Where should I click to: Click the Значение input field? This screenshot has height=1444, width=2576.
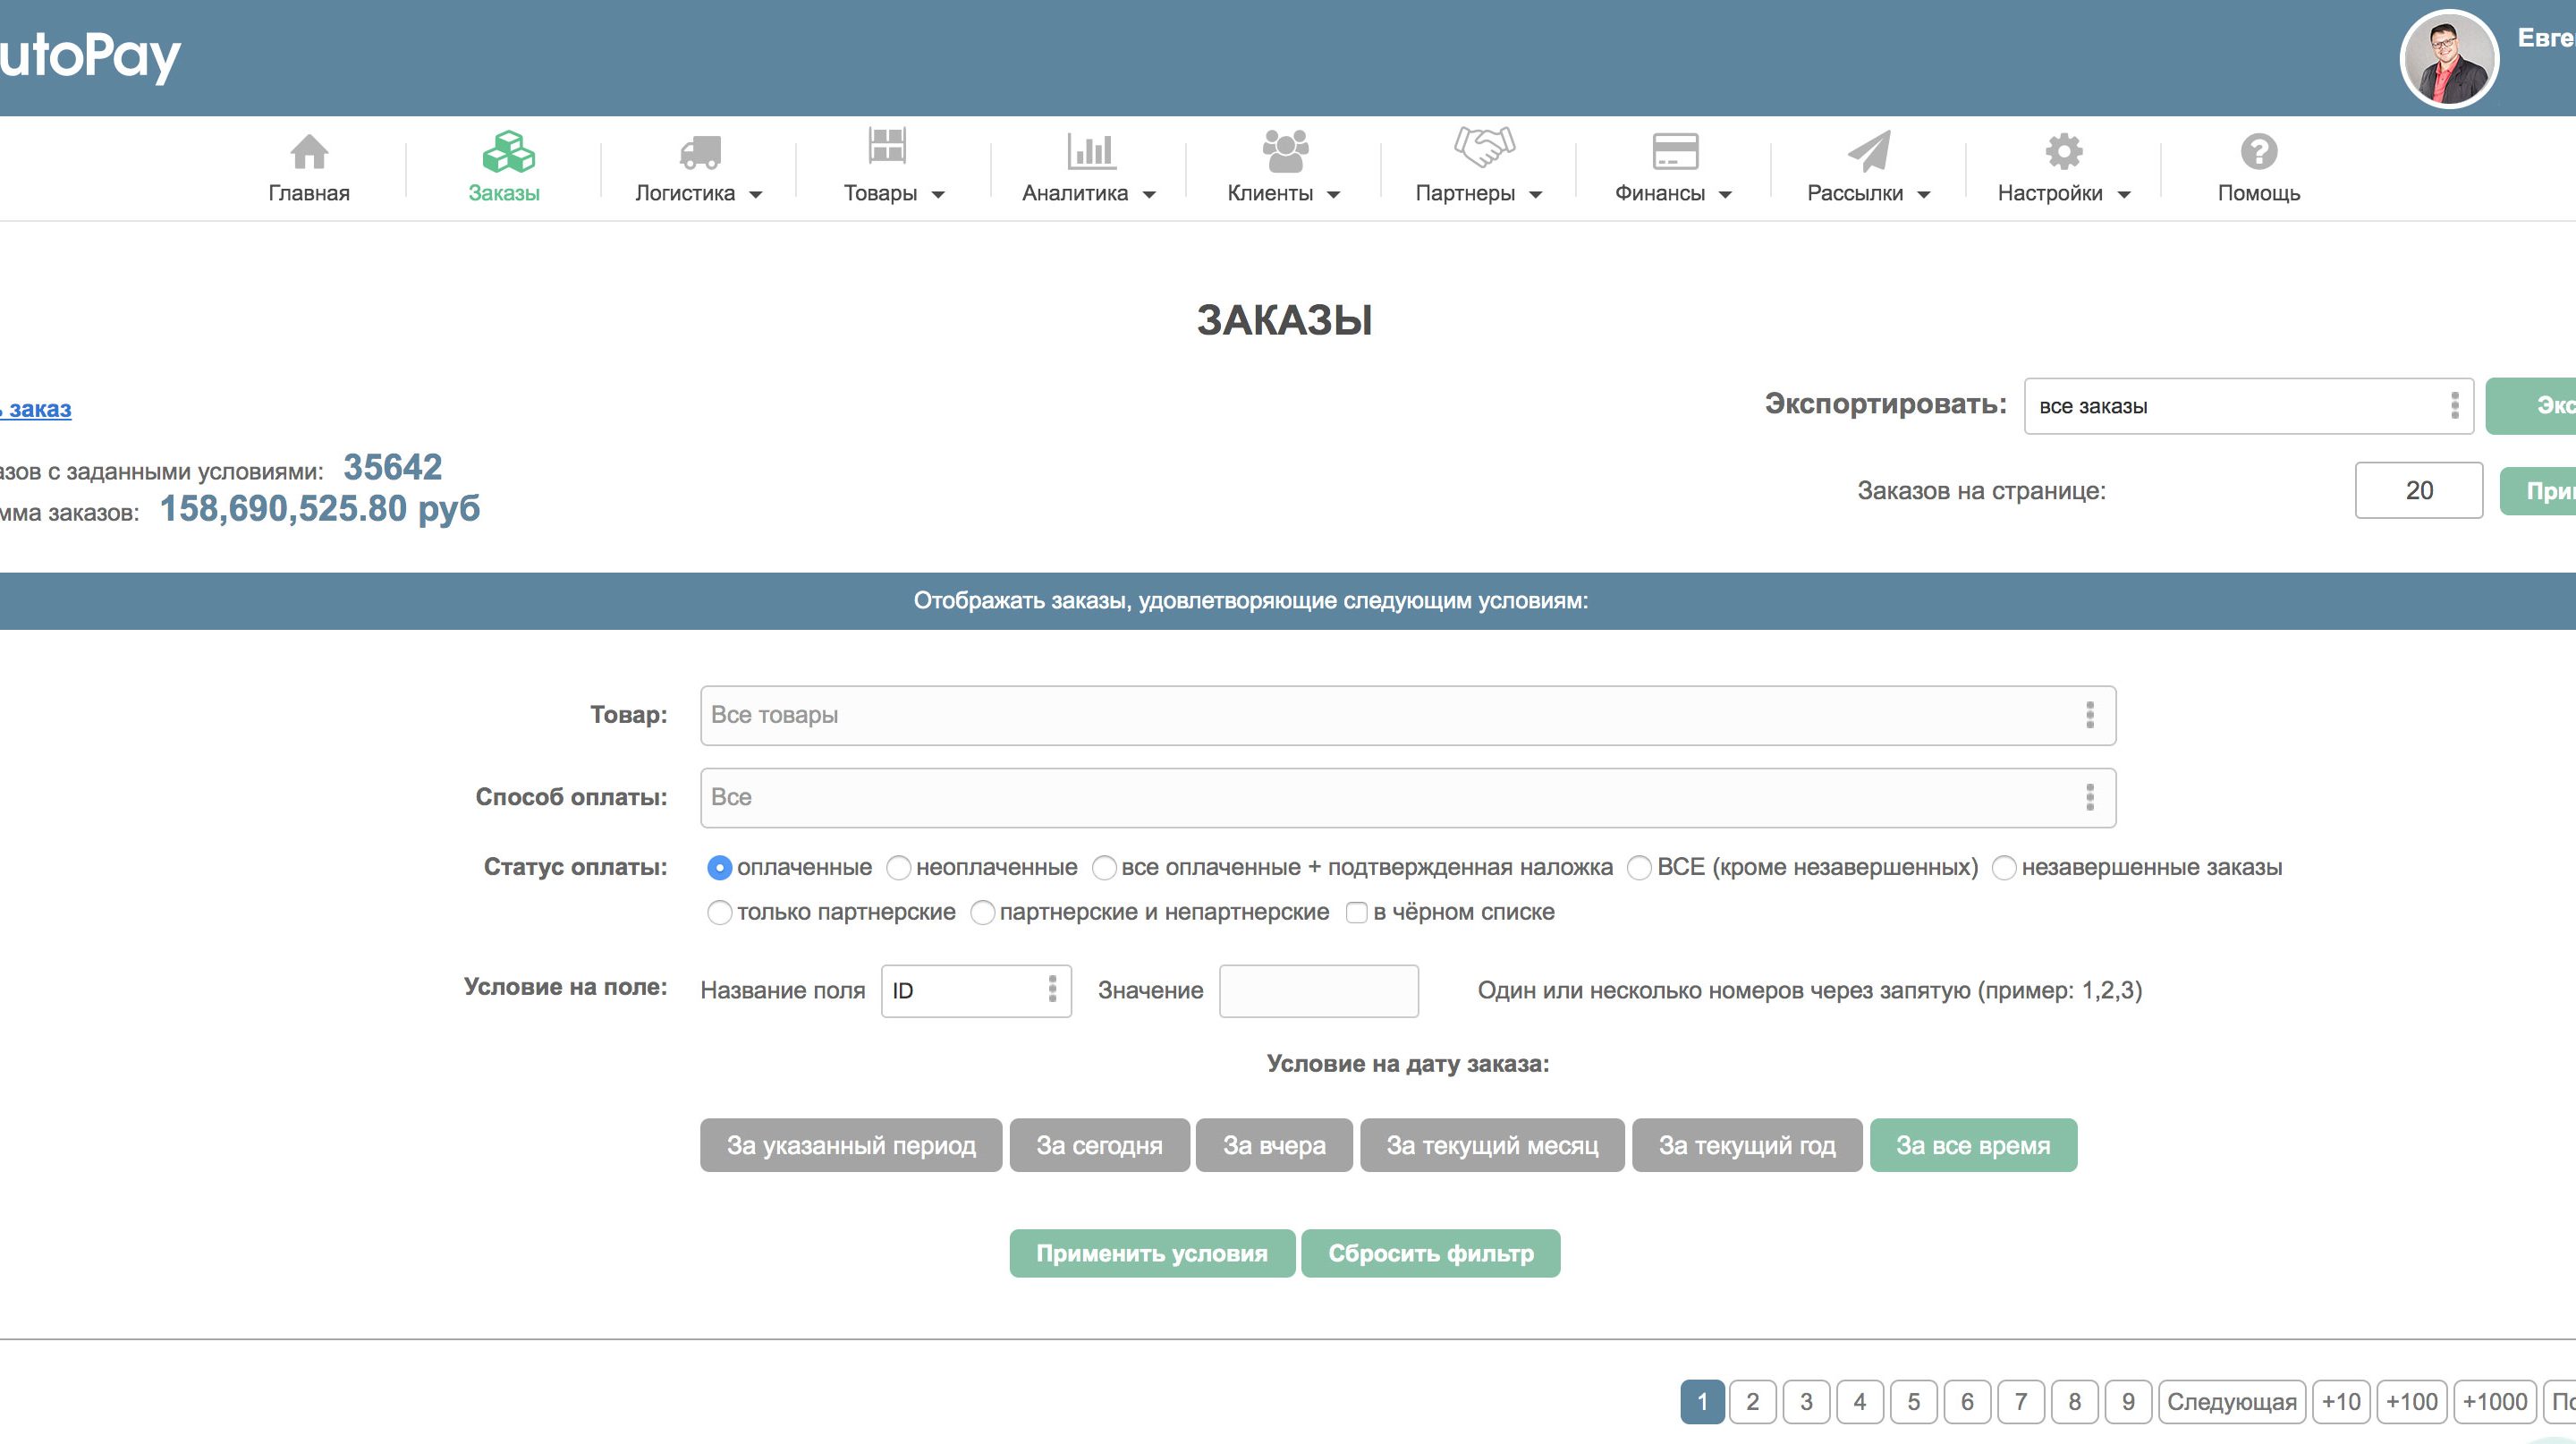click(1319, 991)
